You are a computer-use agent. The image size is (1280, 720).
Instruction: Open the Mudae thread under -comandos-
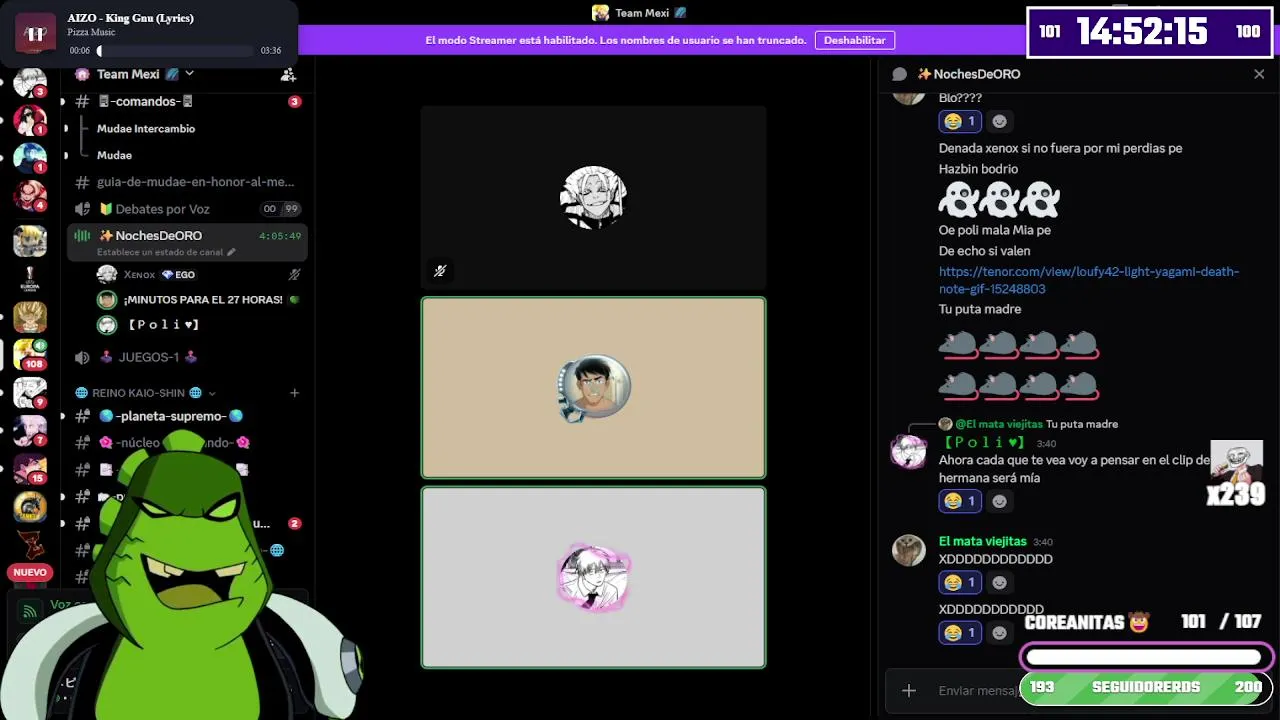click(x=114, y=155)
